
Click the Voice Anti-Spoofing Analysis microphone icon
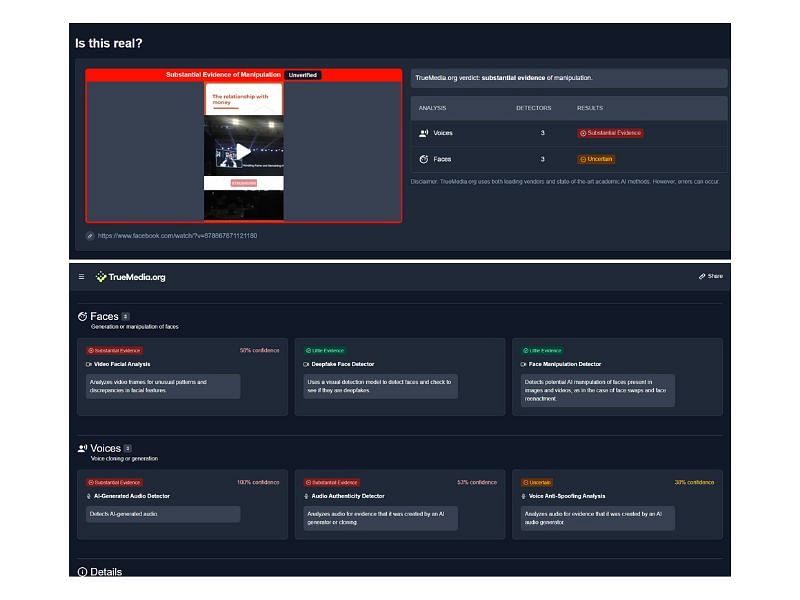point(523,496)
